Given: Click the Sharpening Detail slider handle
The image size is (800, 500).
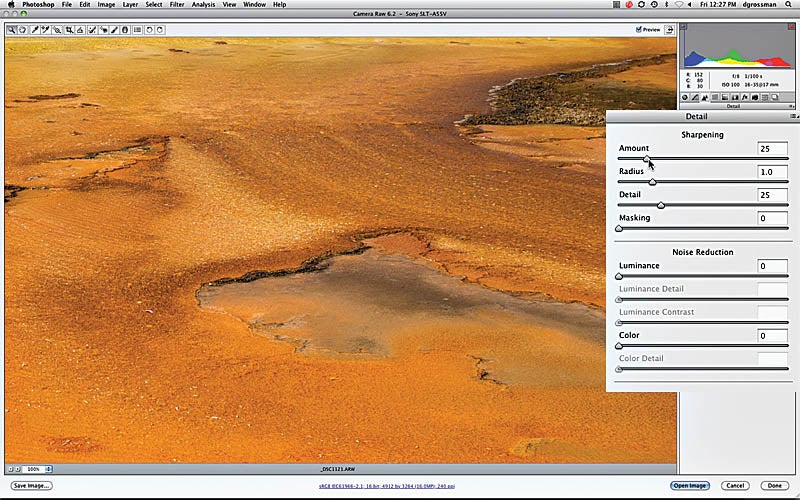Looking at the screenshot, I should [661, 205].
